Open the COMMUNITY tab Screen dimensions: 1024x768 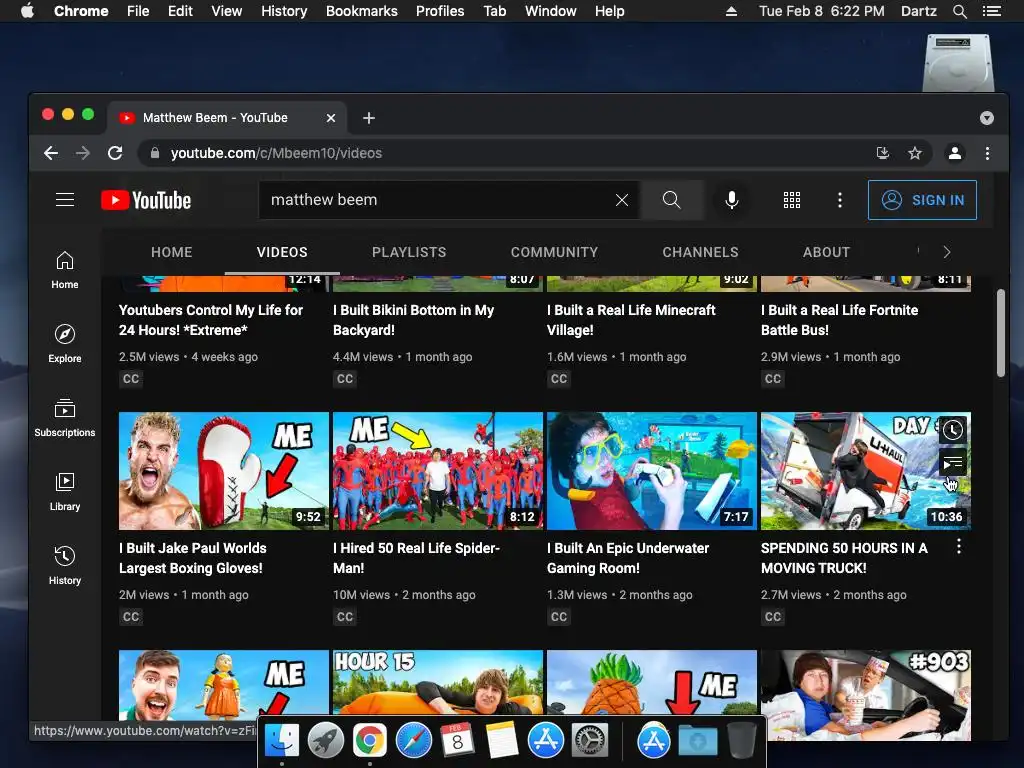(554, 252)
